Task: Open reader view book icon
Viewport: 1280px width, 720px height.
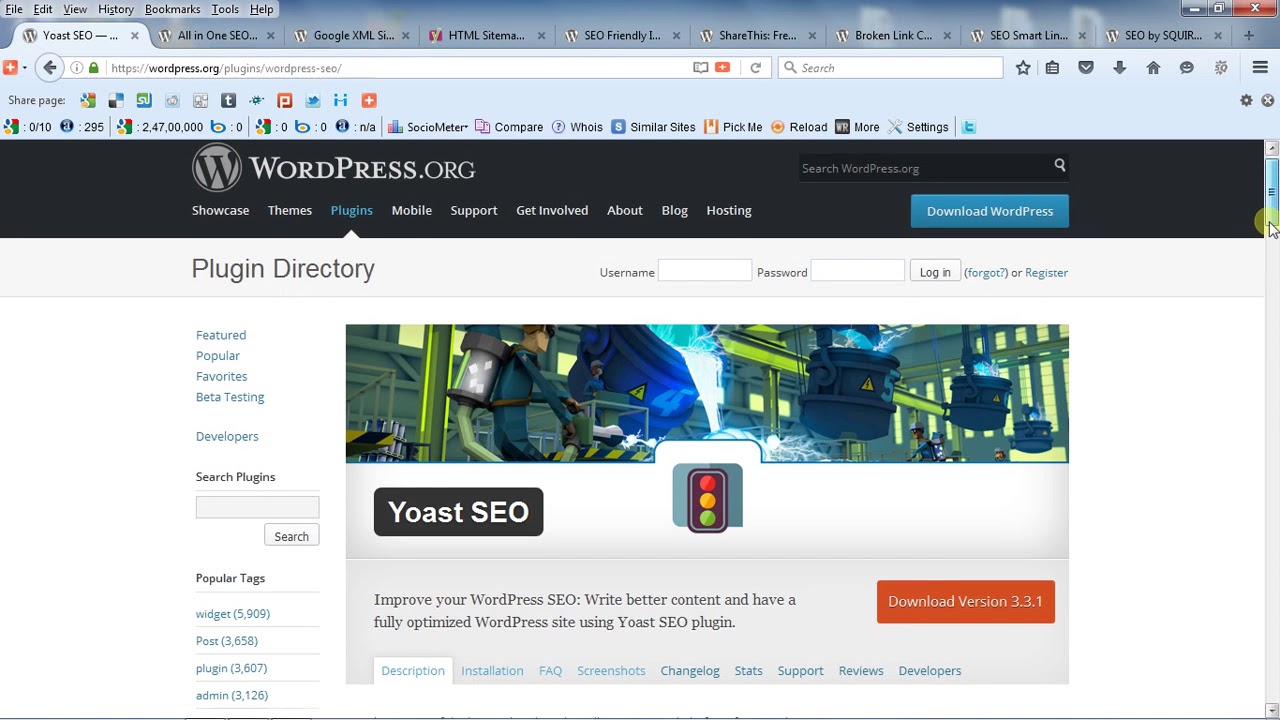Action: pyautogui.click(x=701, y=68)
